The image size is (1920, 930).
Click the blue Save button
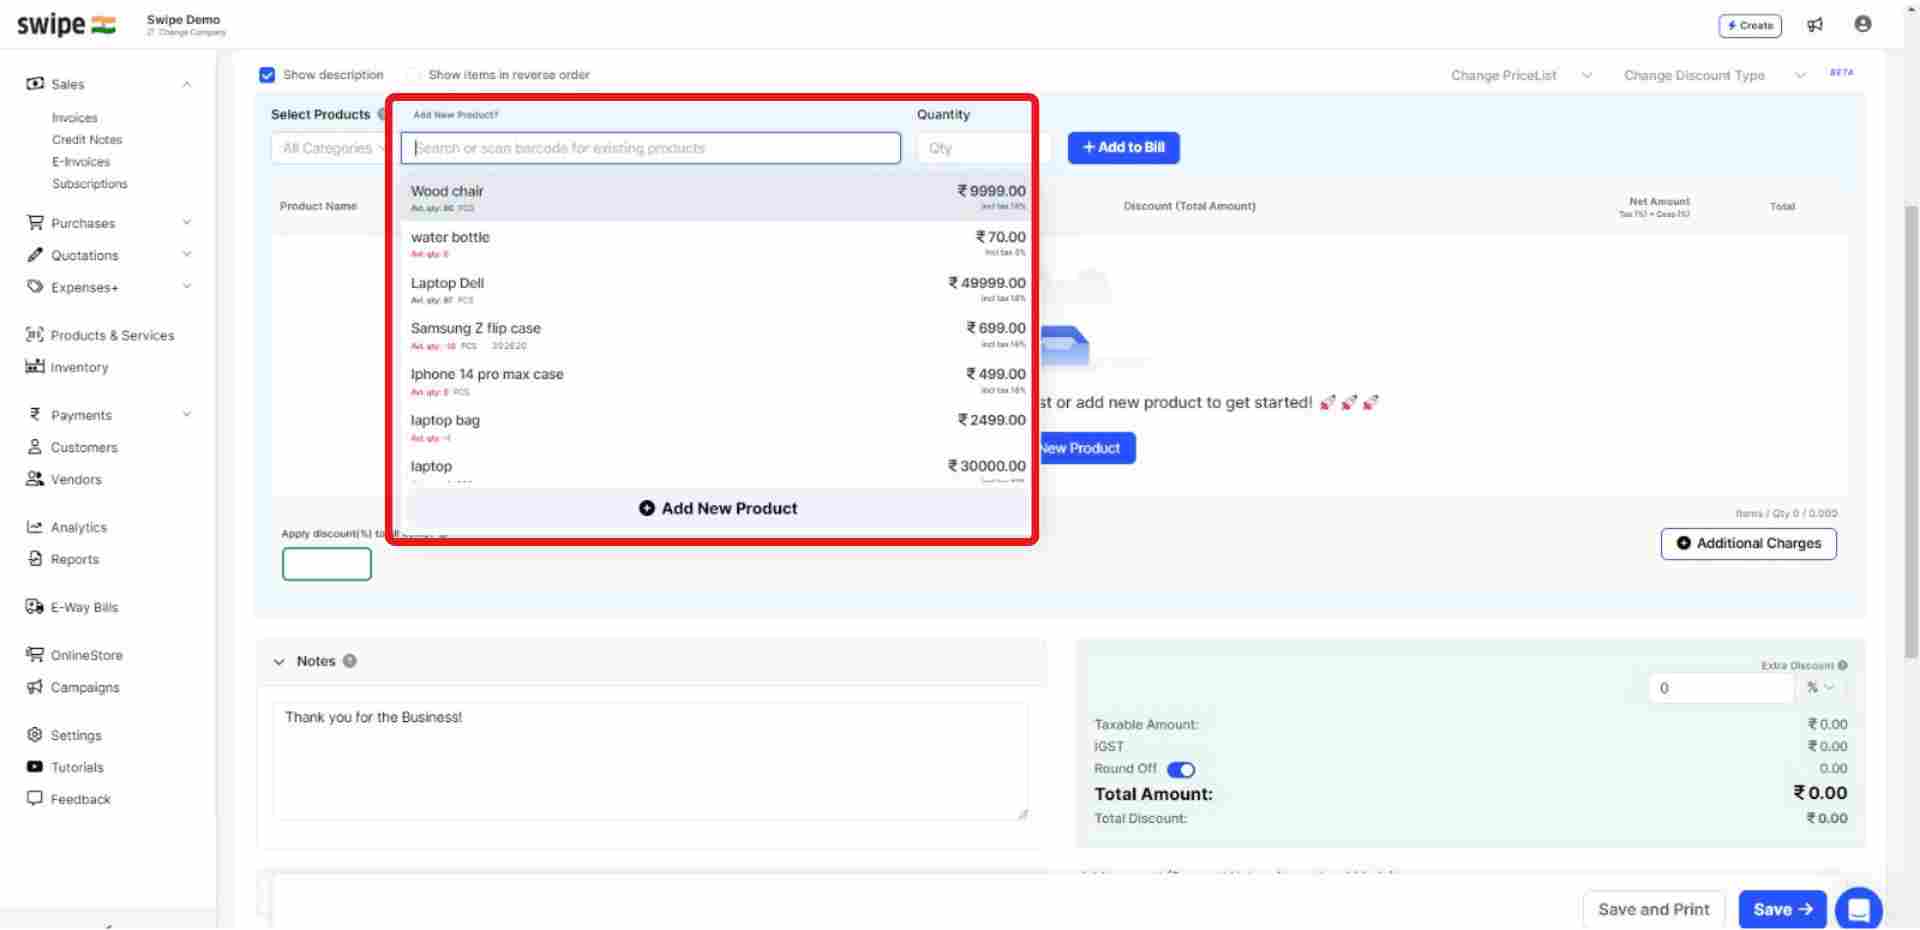pyautogui.click(x=1782, y=909)
